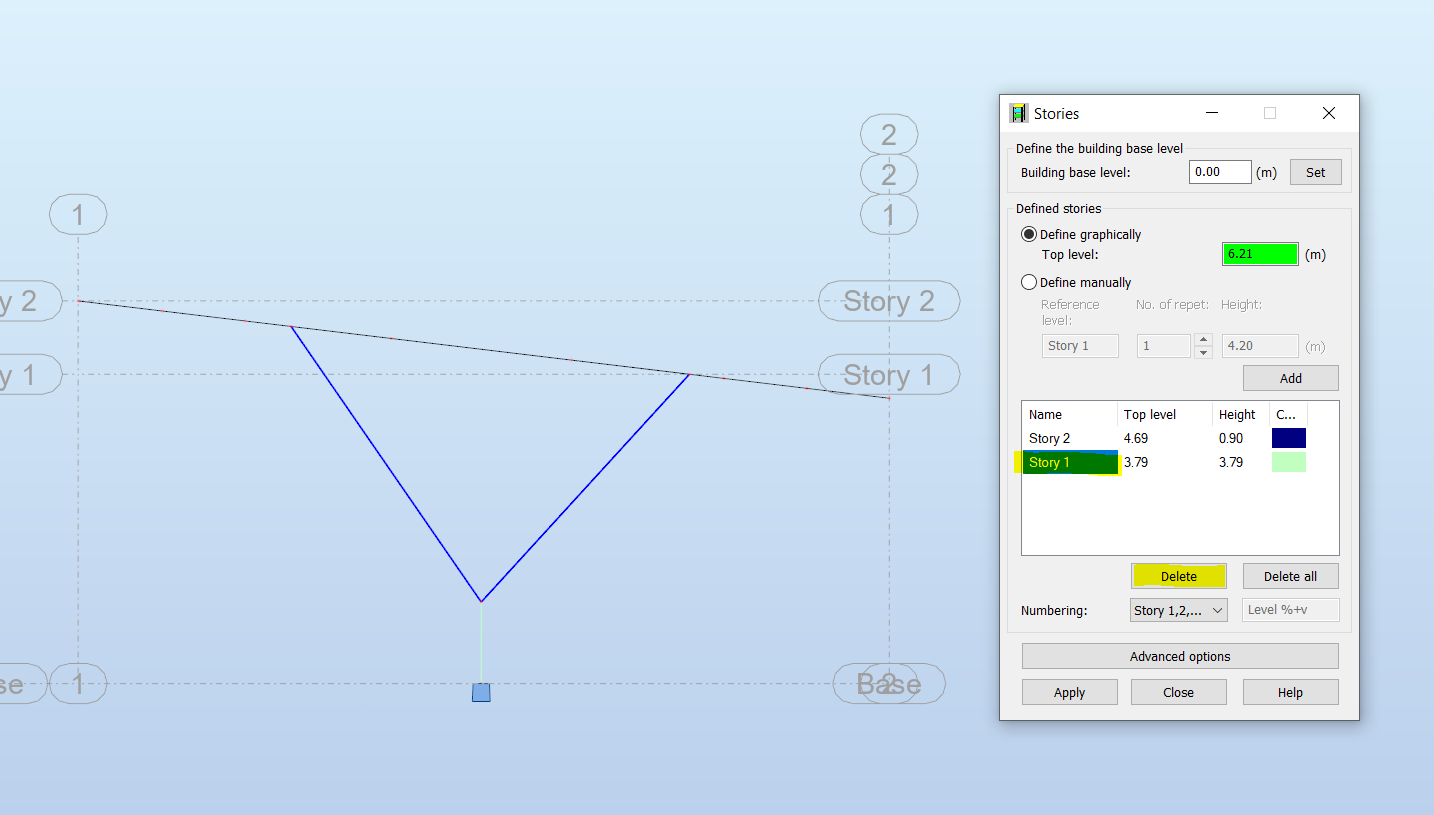The width and height of the screenshot is (1434, 815).
Task: Select the Define graphically radio button
Action: [1029, 234]
